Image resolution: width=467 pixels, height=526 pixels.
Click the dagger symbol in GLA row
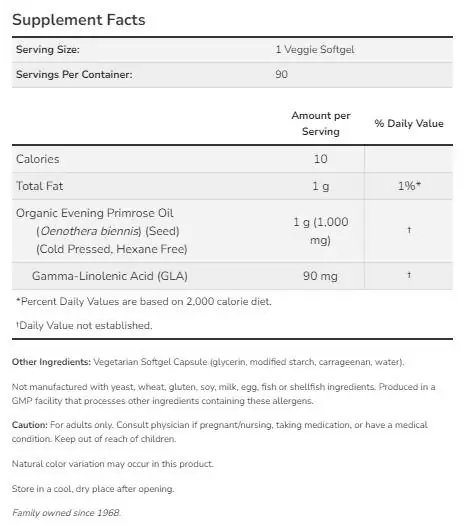(409, 275)
